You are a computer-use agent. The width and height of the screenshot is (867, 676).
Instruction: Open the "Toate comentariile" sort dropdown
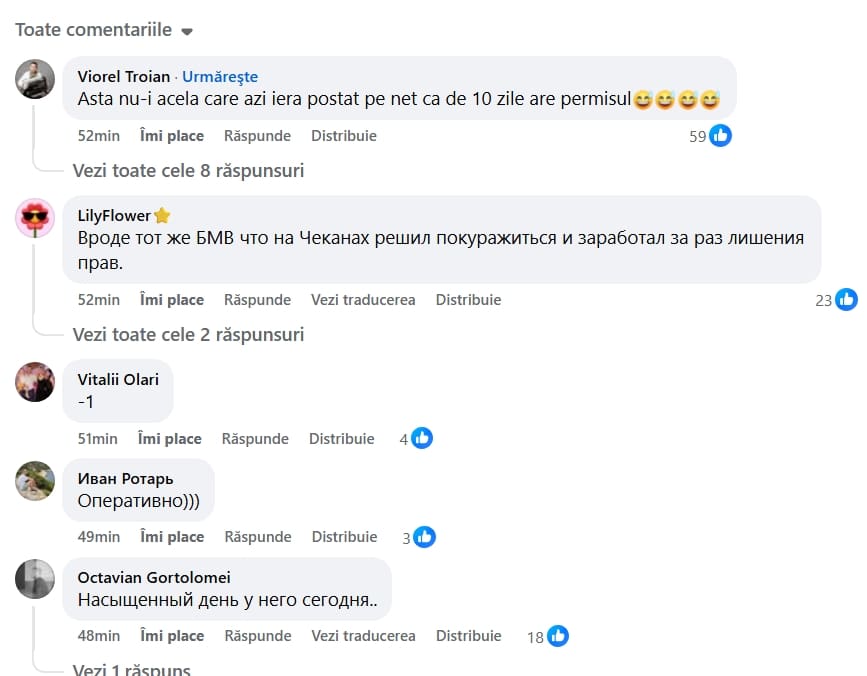104,30
